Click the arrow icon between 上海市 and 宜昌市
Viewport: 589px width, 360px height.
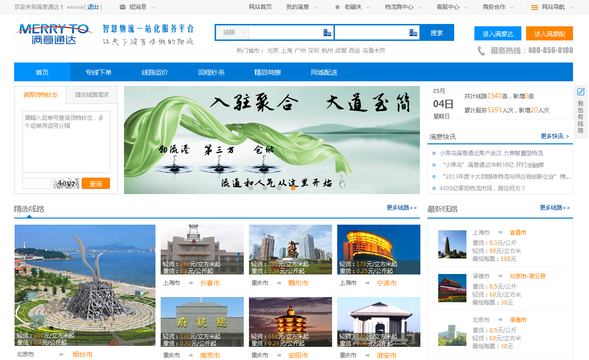(x=500, y=233)
